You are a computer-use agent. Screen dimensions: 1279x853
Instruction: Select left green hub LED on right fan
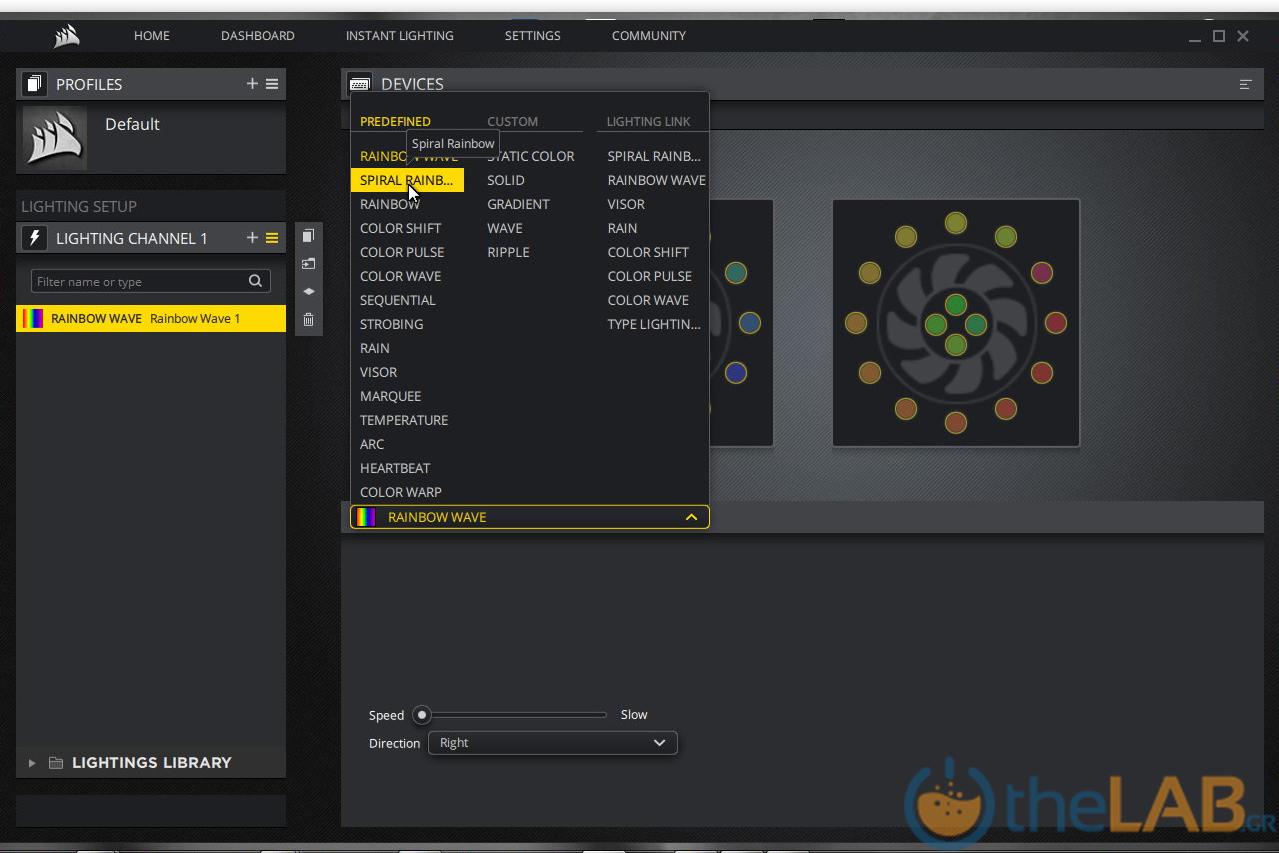[x=936, y=324]
